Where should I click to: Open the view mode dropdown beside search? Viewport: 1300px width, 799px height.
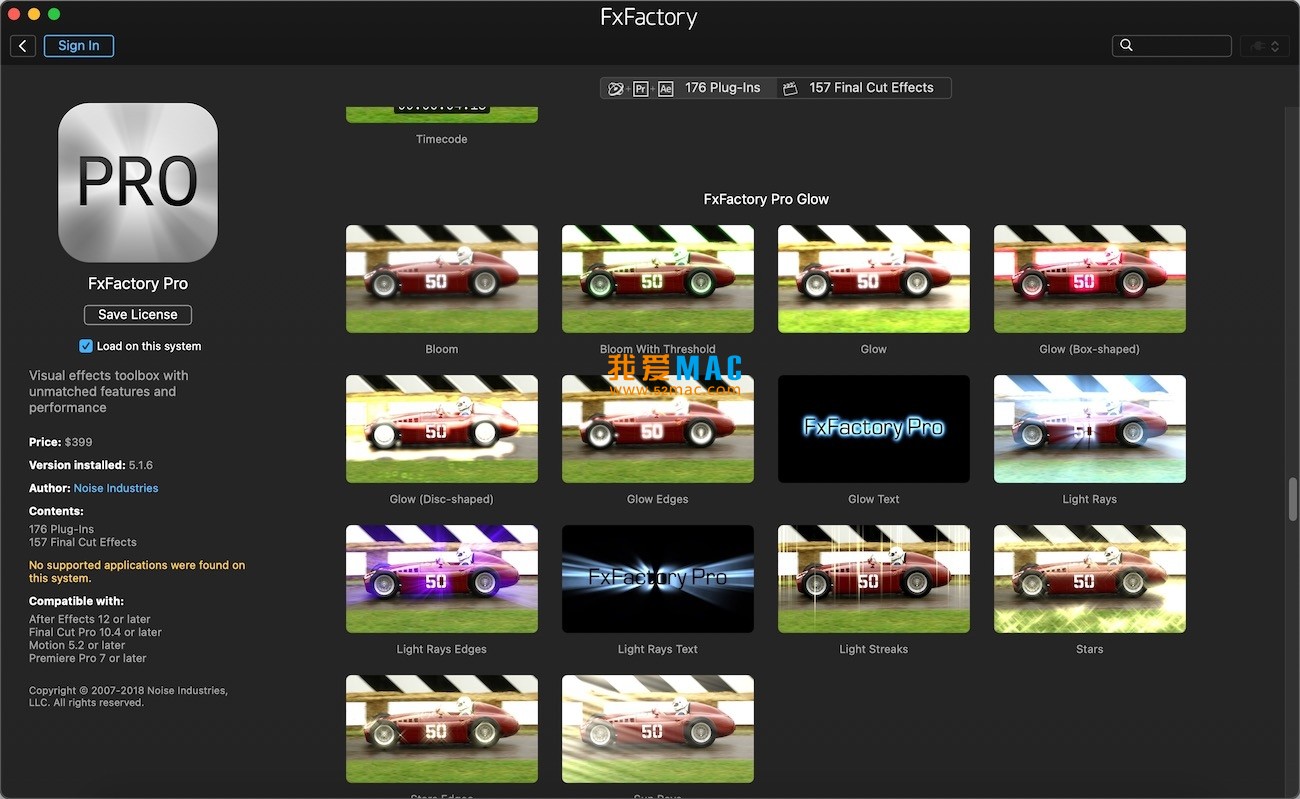tap(1265, 46)
